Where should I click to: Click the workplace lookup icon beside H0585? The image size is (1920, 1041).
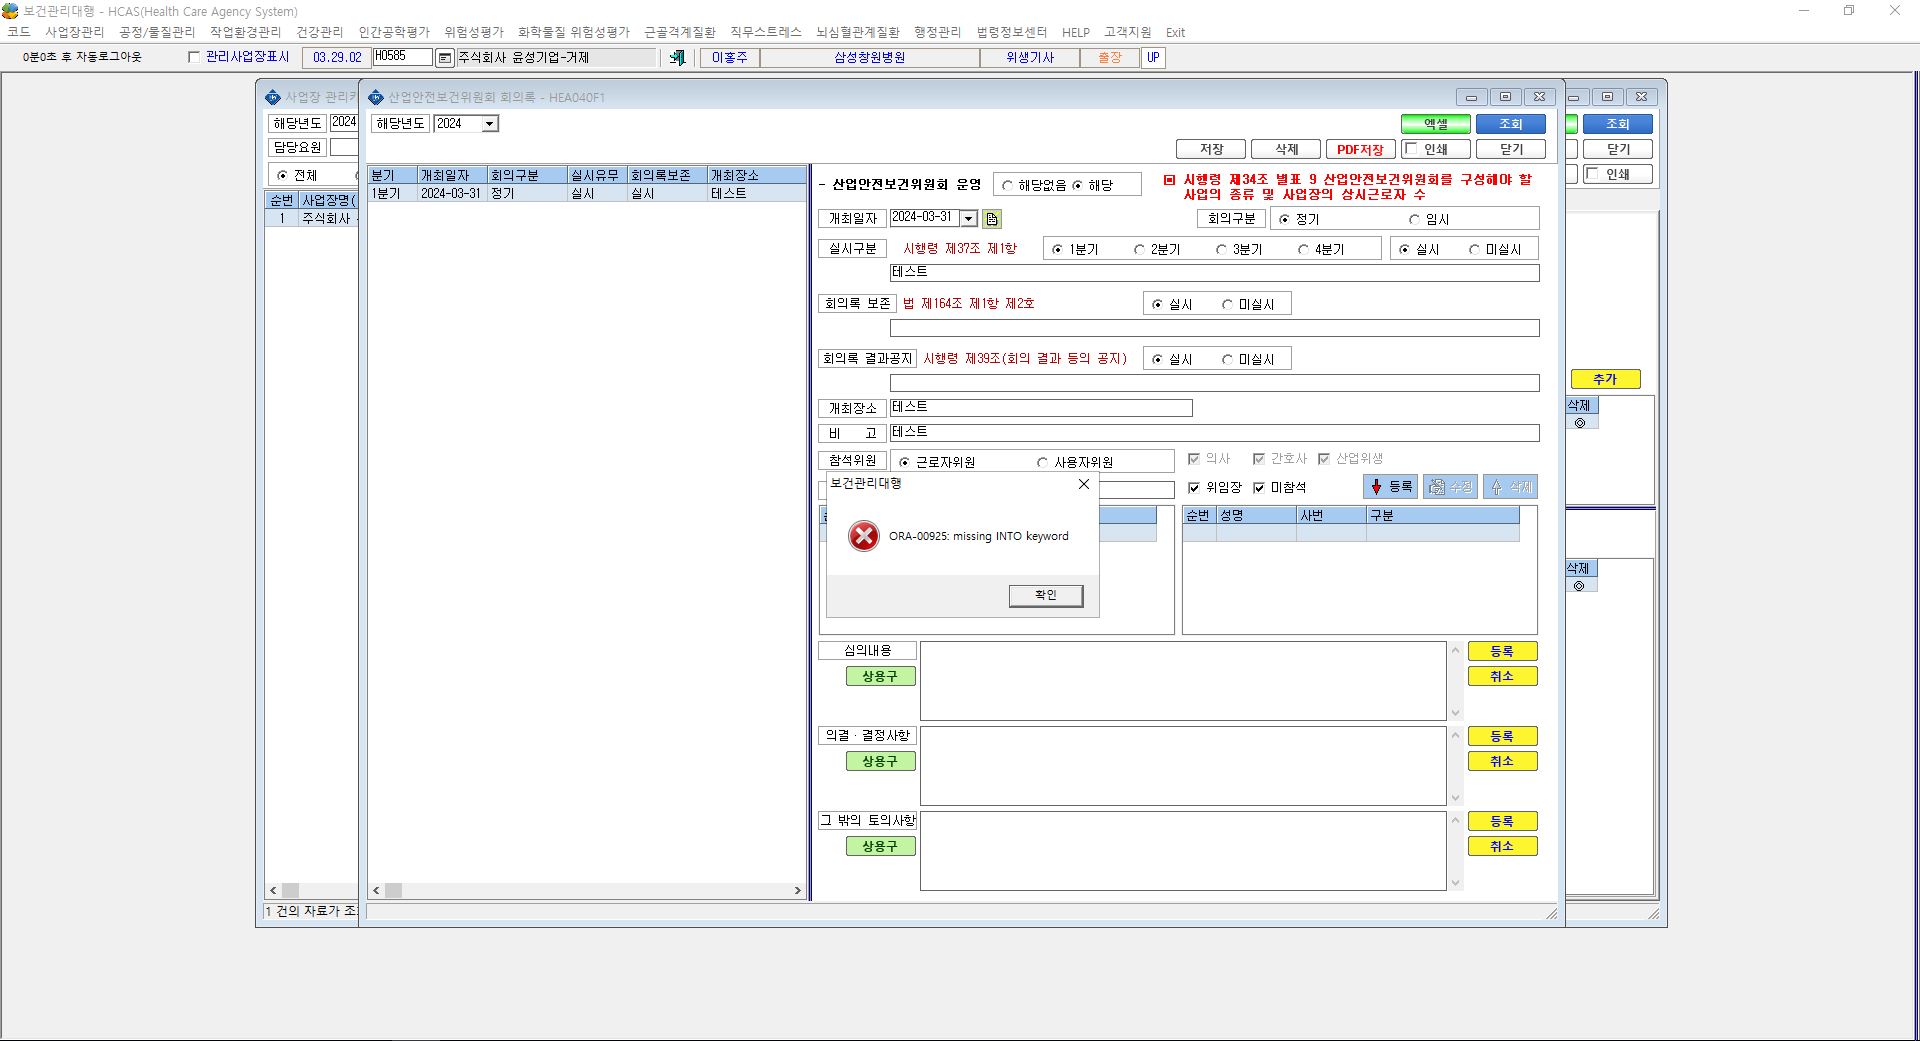pyautogui.click(x=445, y=58)
